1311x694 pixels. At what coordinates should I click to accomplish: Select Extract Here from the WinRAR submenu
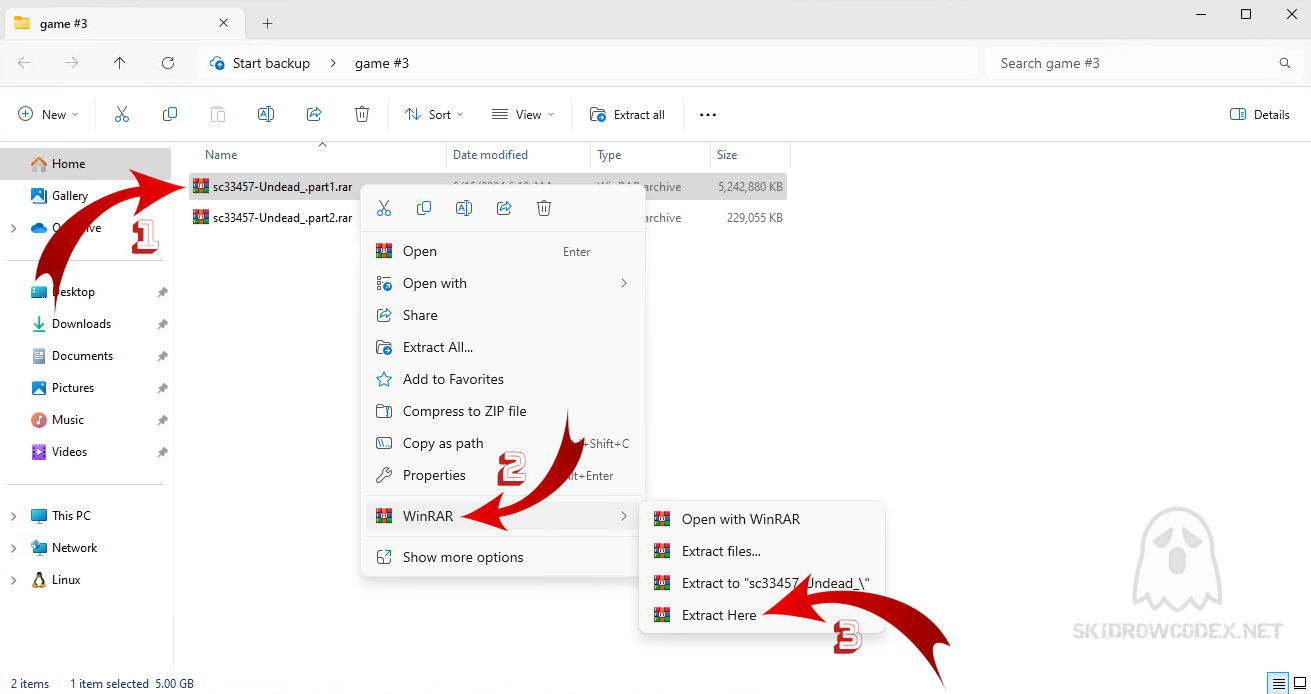(718, 615)
